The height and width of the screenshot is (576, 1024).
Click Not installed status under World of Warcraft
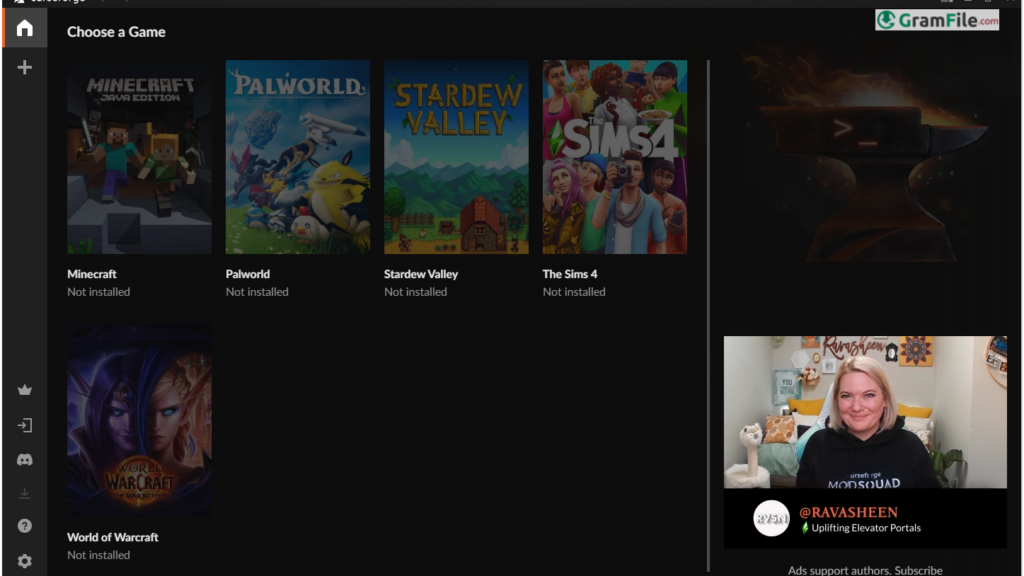coord(99,555)
